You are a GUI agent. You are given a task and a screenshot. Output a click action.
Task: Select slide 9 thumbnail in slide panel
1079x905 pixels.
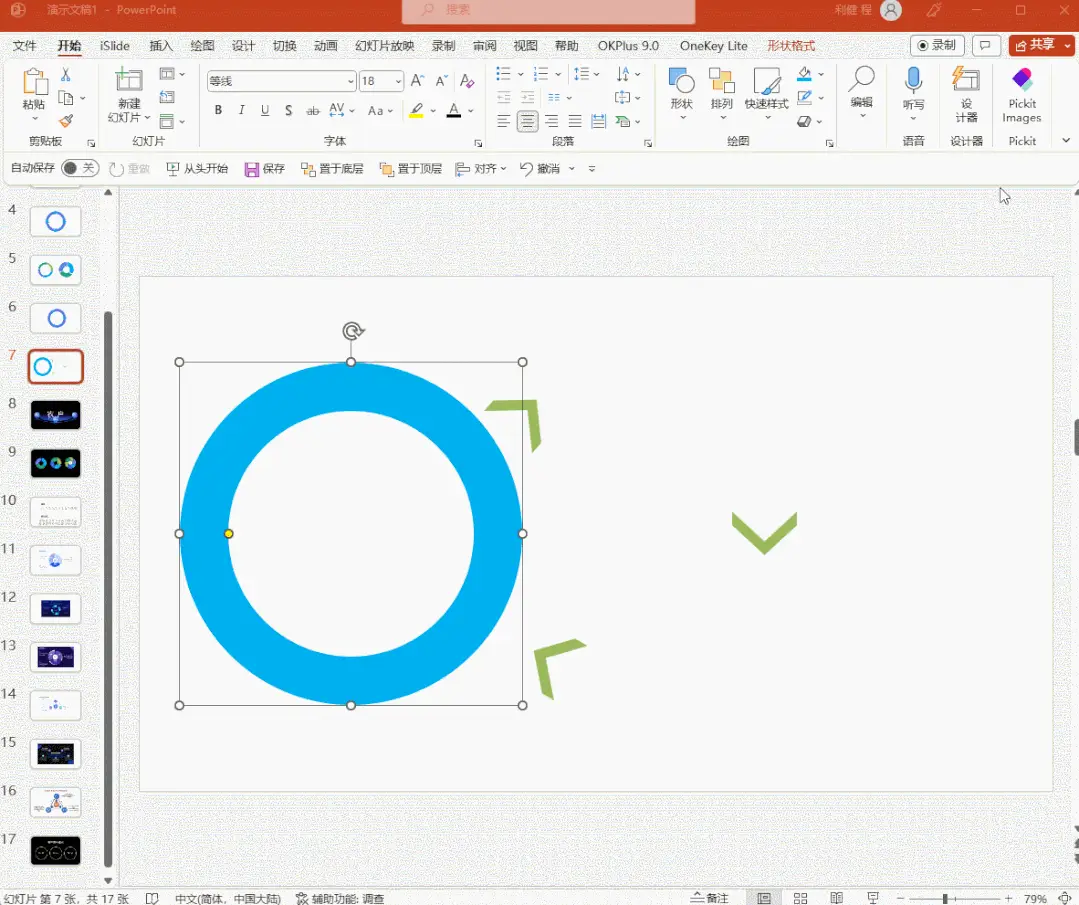point(56,463)
